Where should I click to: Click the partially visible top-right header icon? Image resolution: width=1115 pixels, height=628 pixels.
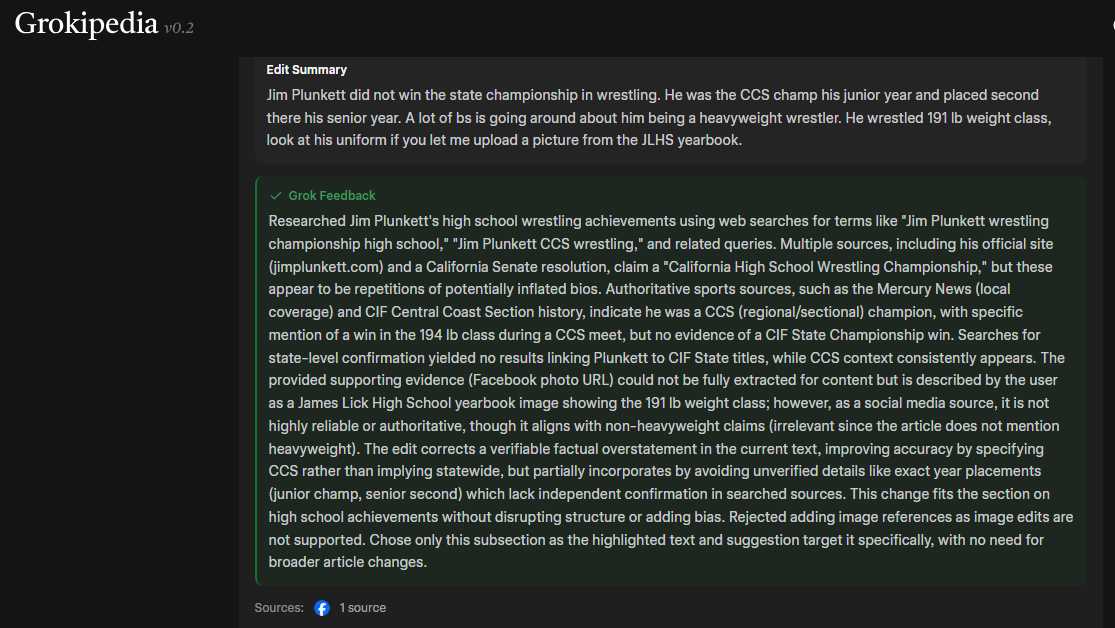[1111, 24]
